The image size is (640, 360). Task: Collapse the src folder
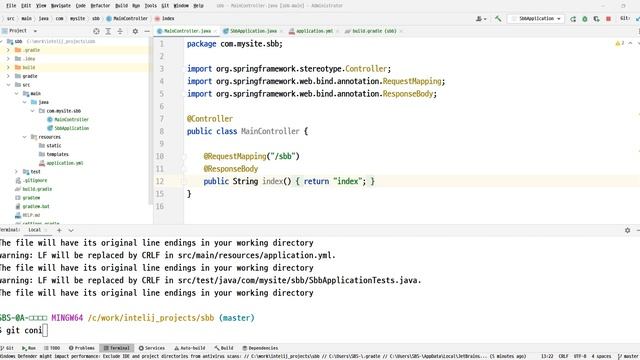click(x=8, y=85)
